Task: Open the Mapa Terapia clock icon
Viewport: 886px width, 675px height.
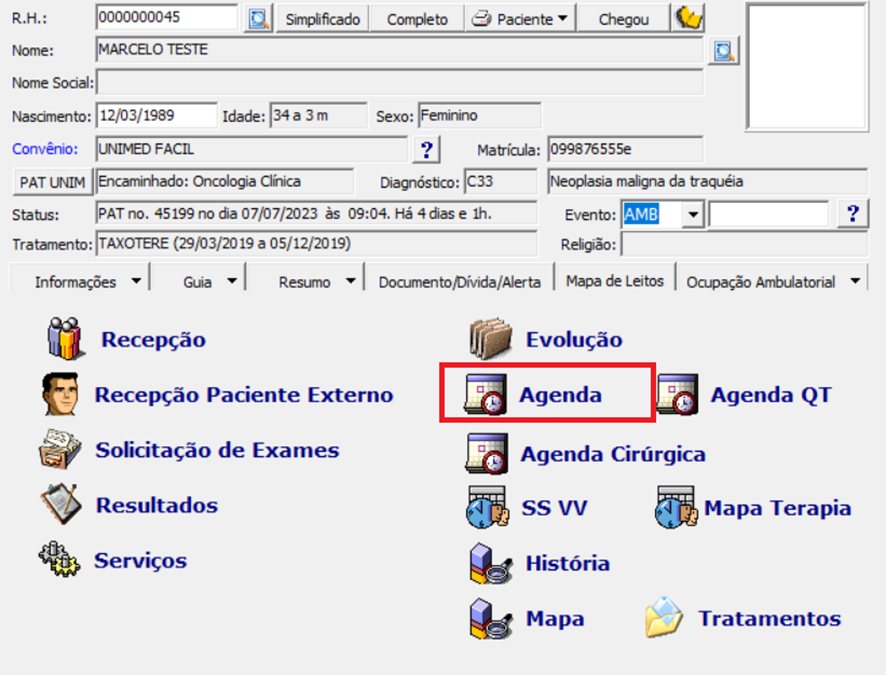Action: click(675, 507)
